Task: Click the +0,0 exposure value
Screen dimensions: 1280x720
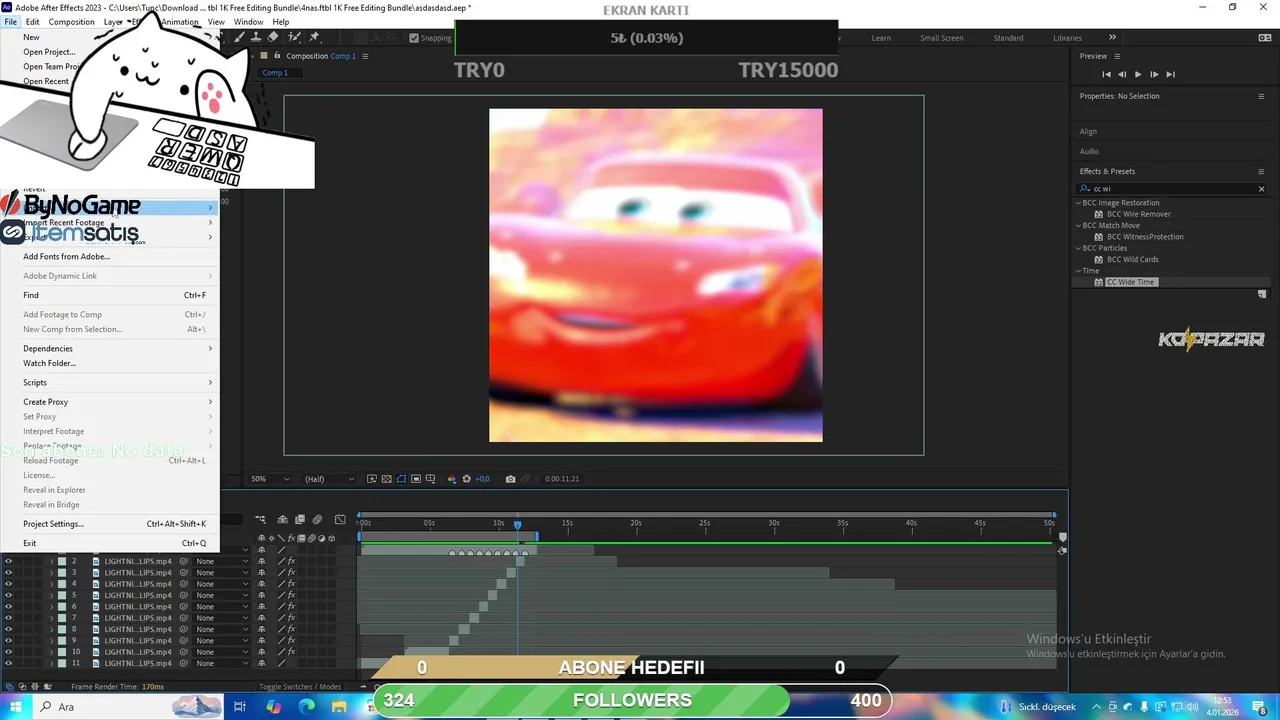Action: 482,479
